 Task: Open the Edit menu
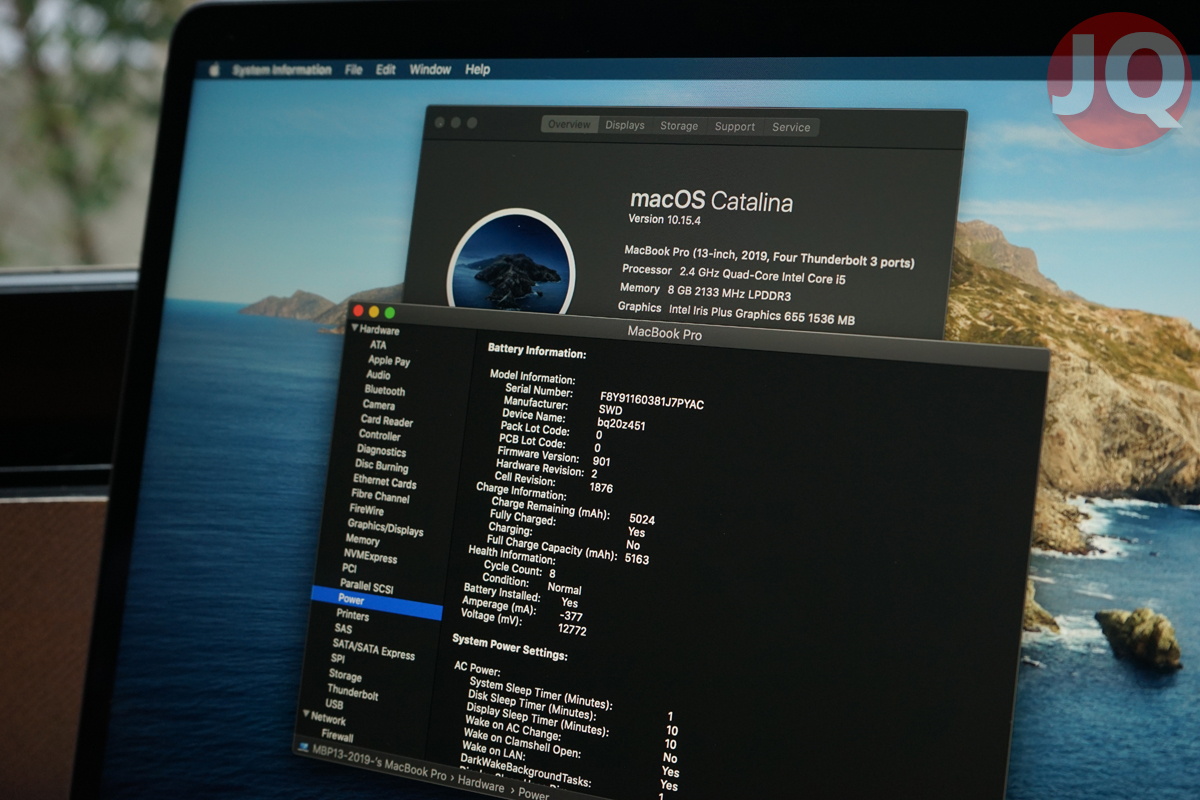[x=386, y=70]
